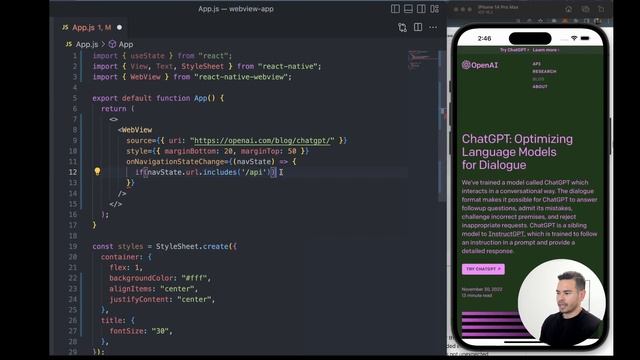This screenshot has width=640, height=360.
Task: Click the title: { line
Action: (118, 320)
